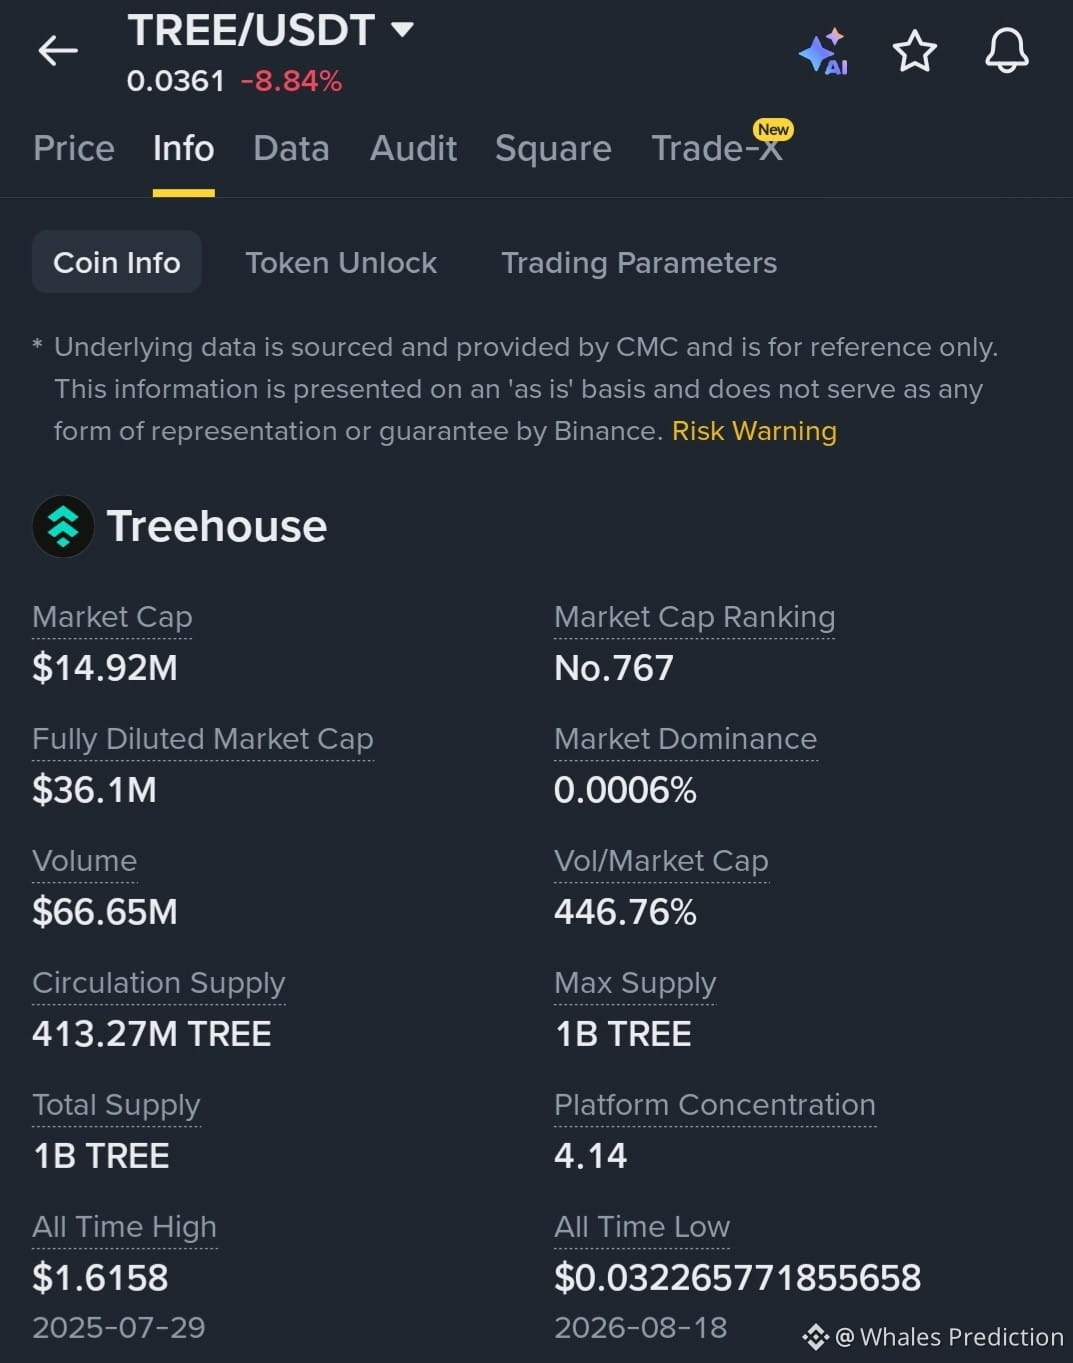The height and width of the screenshot is (1363, 1073).
Task: Select the Trade-X tab
Action: (x=717, y=148)
